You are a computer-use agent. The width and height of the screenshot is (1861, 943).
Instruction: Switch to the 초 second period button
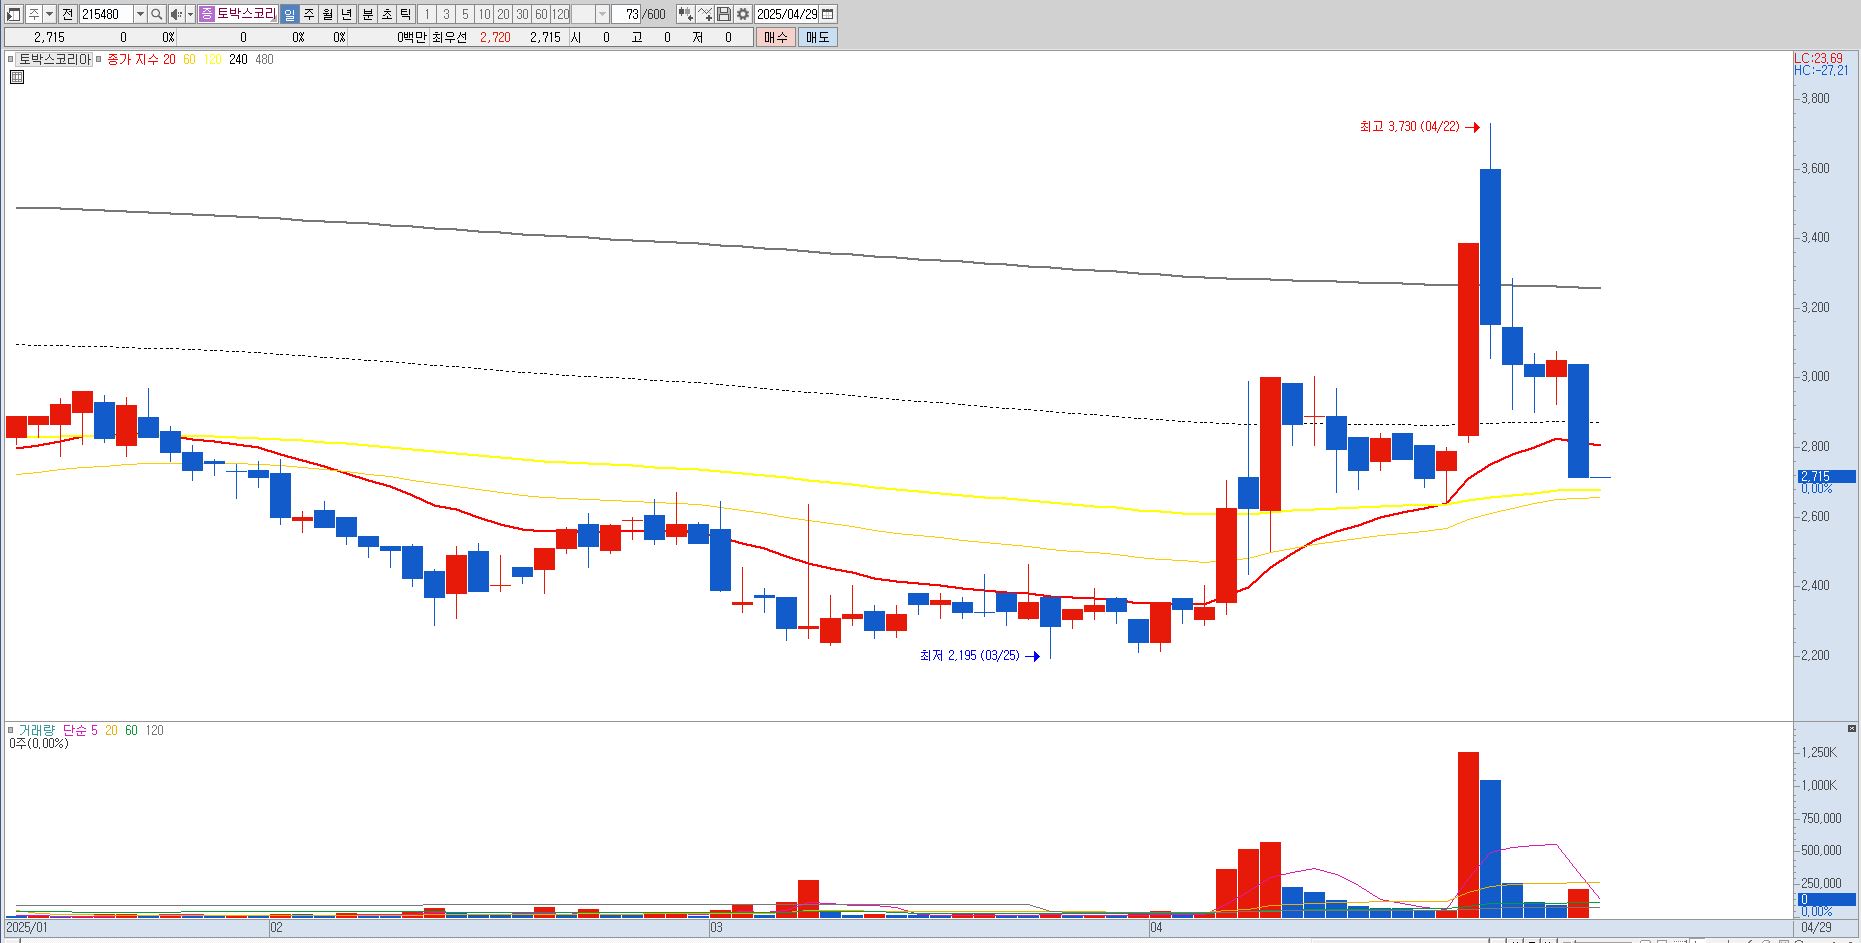(x=386, y=14)
